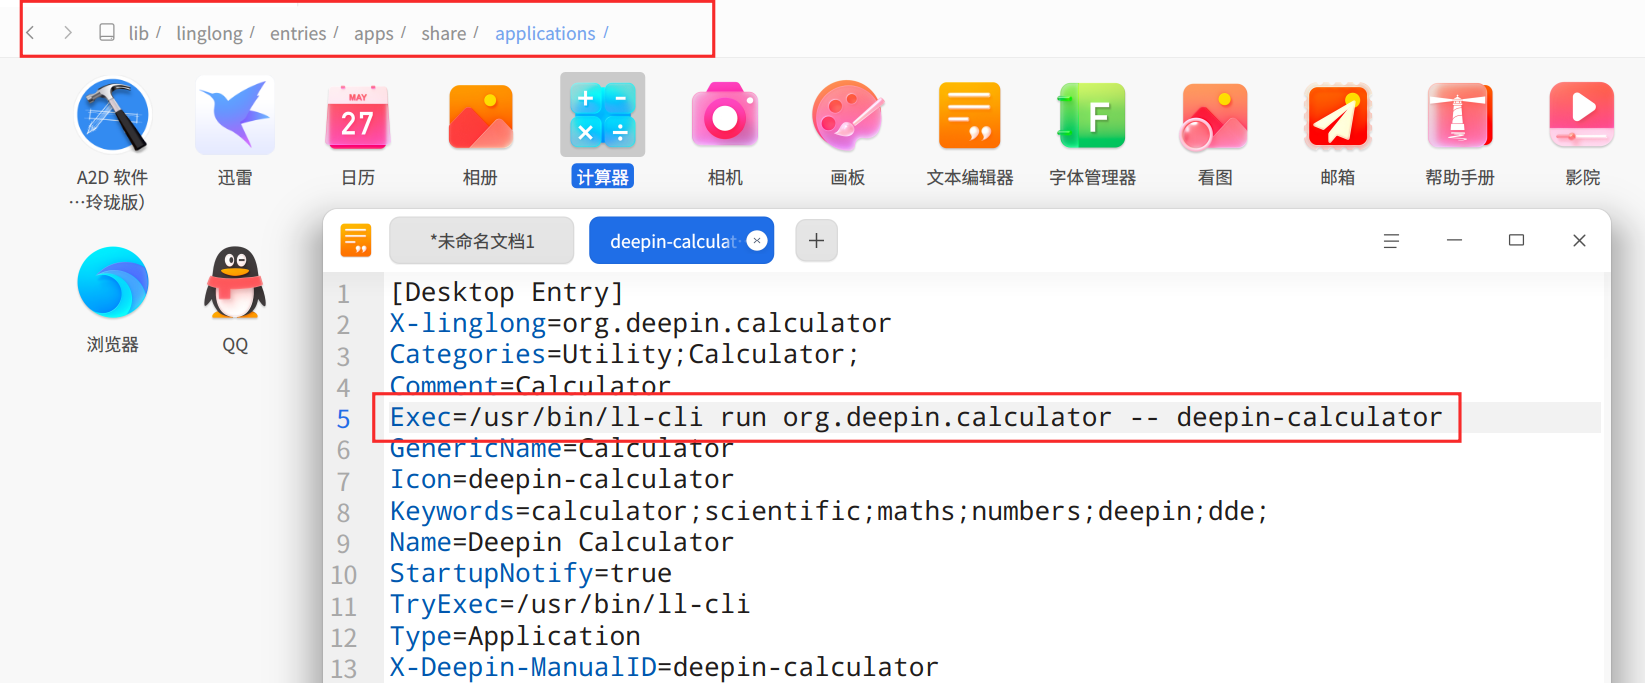Image resolution: width=1645 pixels, height=683 pixels.
Task: Add a new editor tab with plus button
Action: (x=817, y=241)
